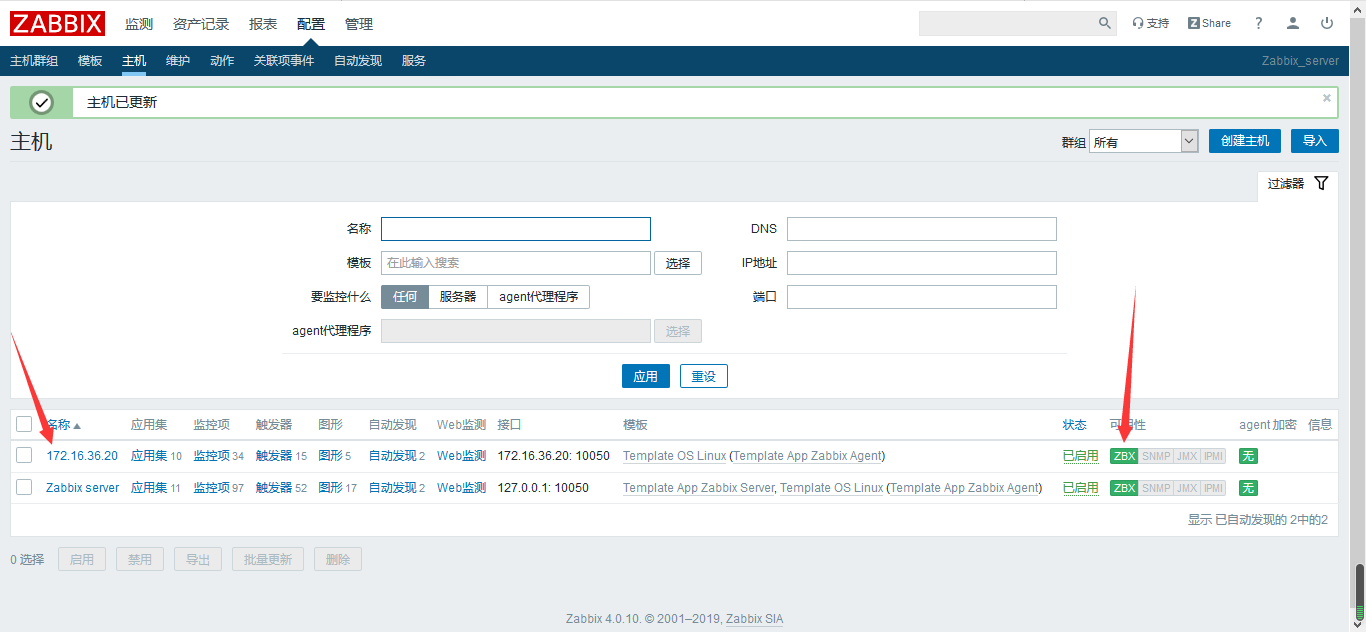This screenshot has width=1366, height=632.
Task: Click the Zabbix logo
Action: 57,23
